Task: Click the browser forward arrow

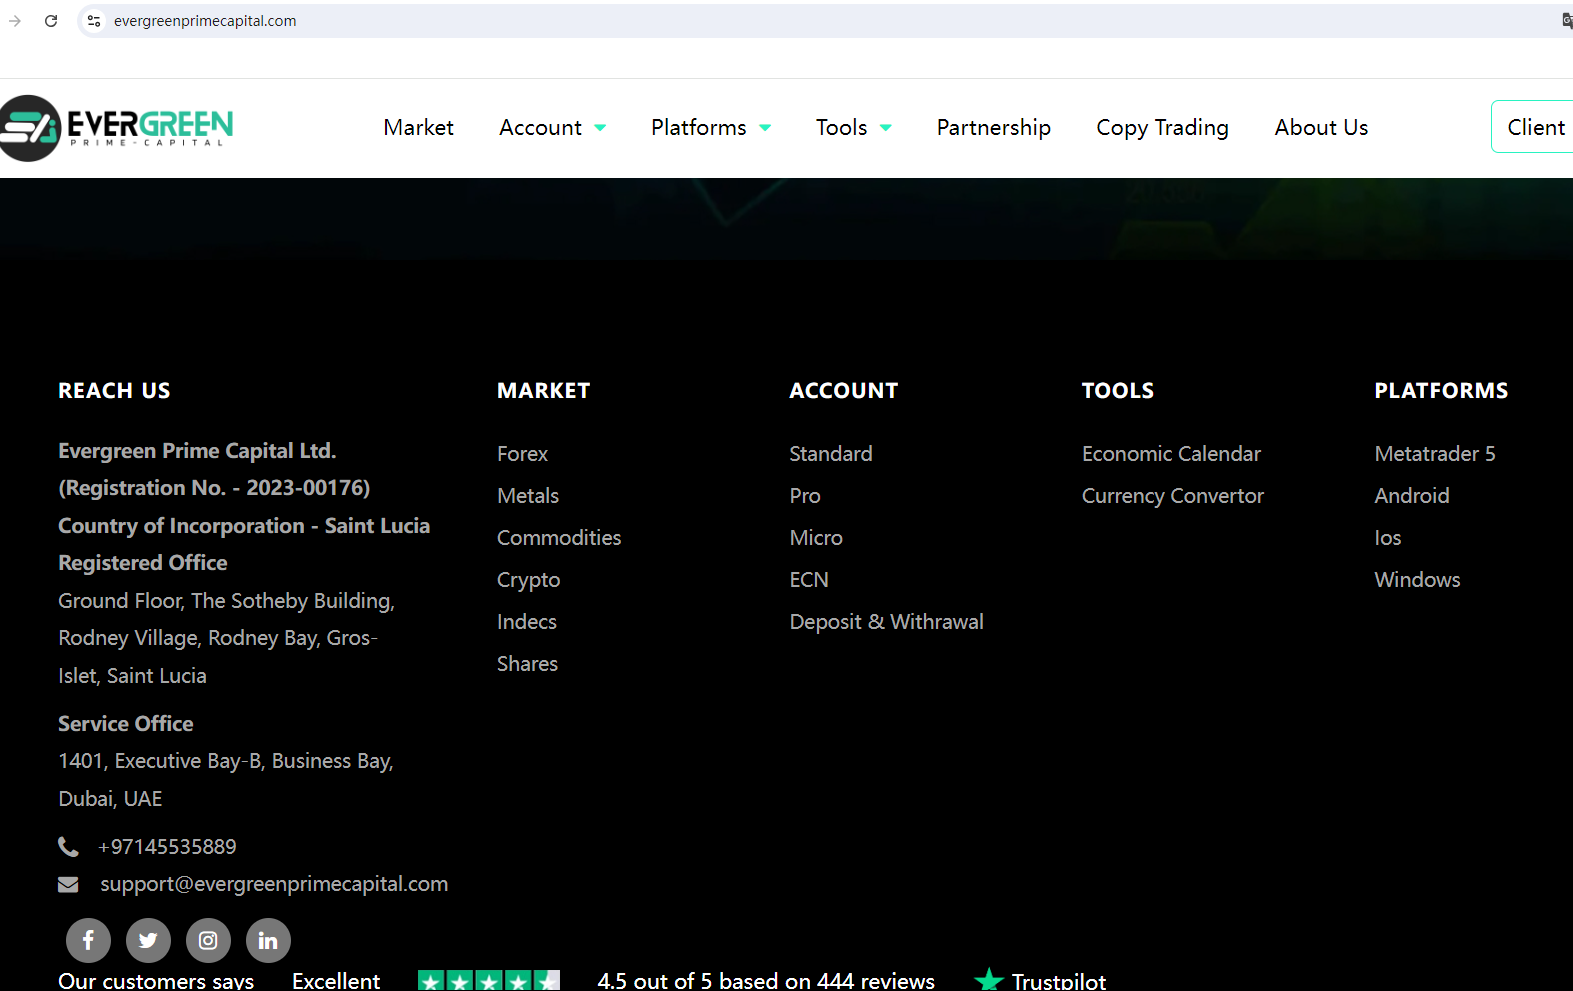Action: click(x=15, y=21)
